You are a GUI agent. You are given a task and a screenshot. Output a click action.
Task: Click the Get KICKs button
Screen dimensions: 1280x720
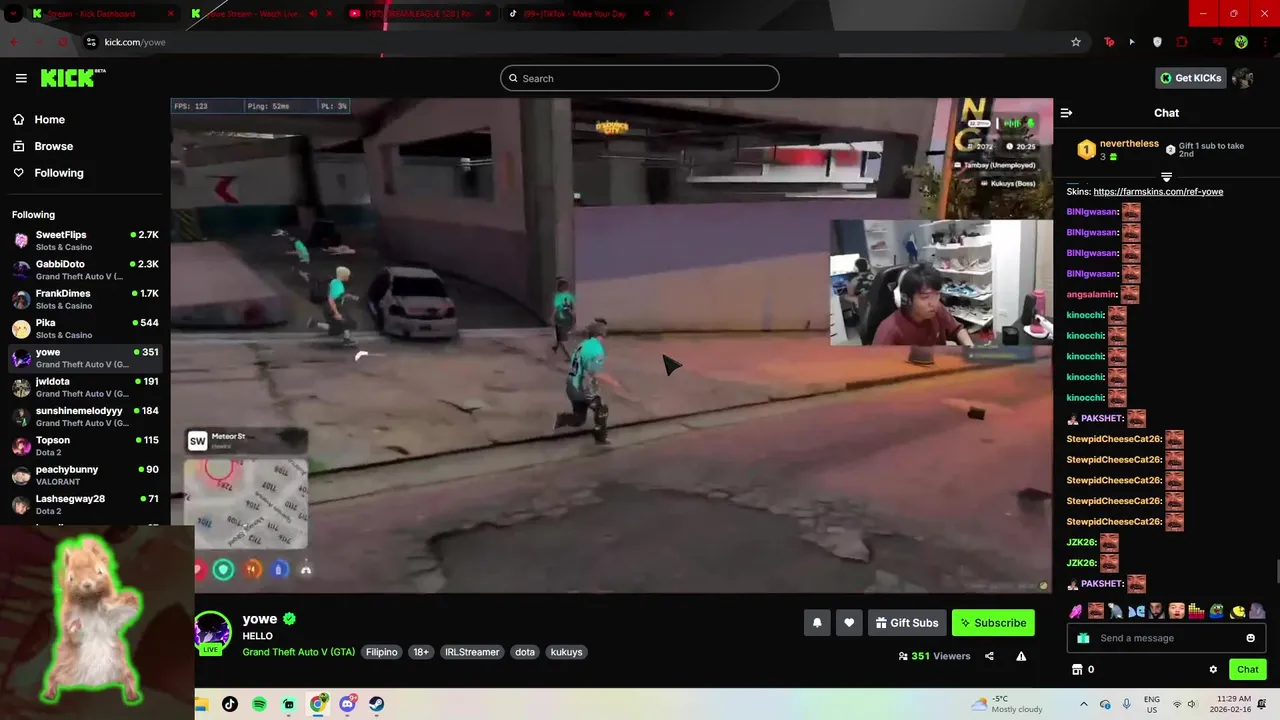coord(1190,78)
